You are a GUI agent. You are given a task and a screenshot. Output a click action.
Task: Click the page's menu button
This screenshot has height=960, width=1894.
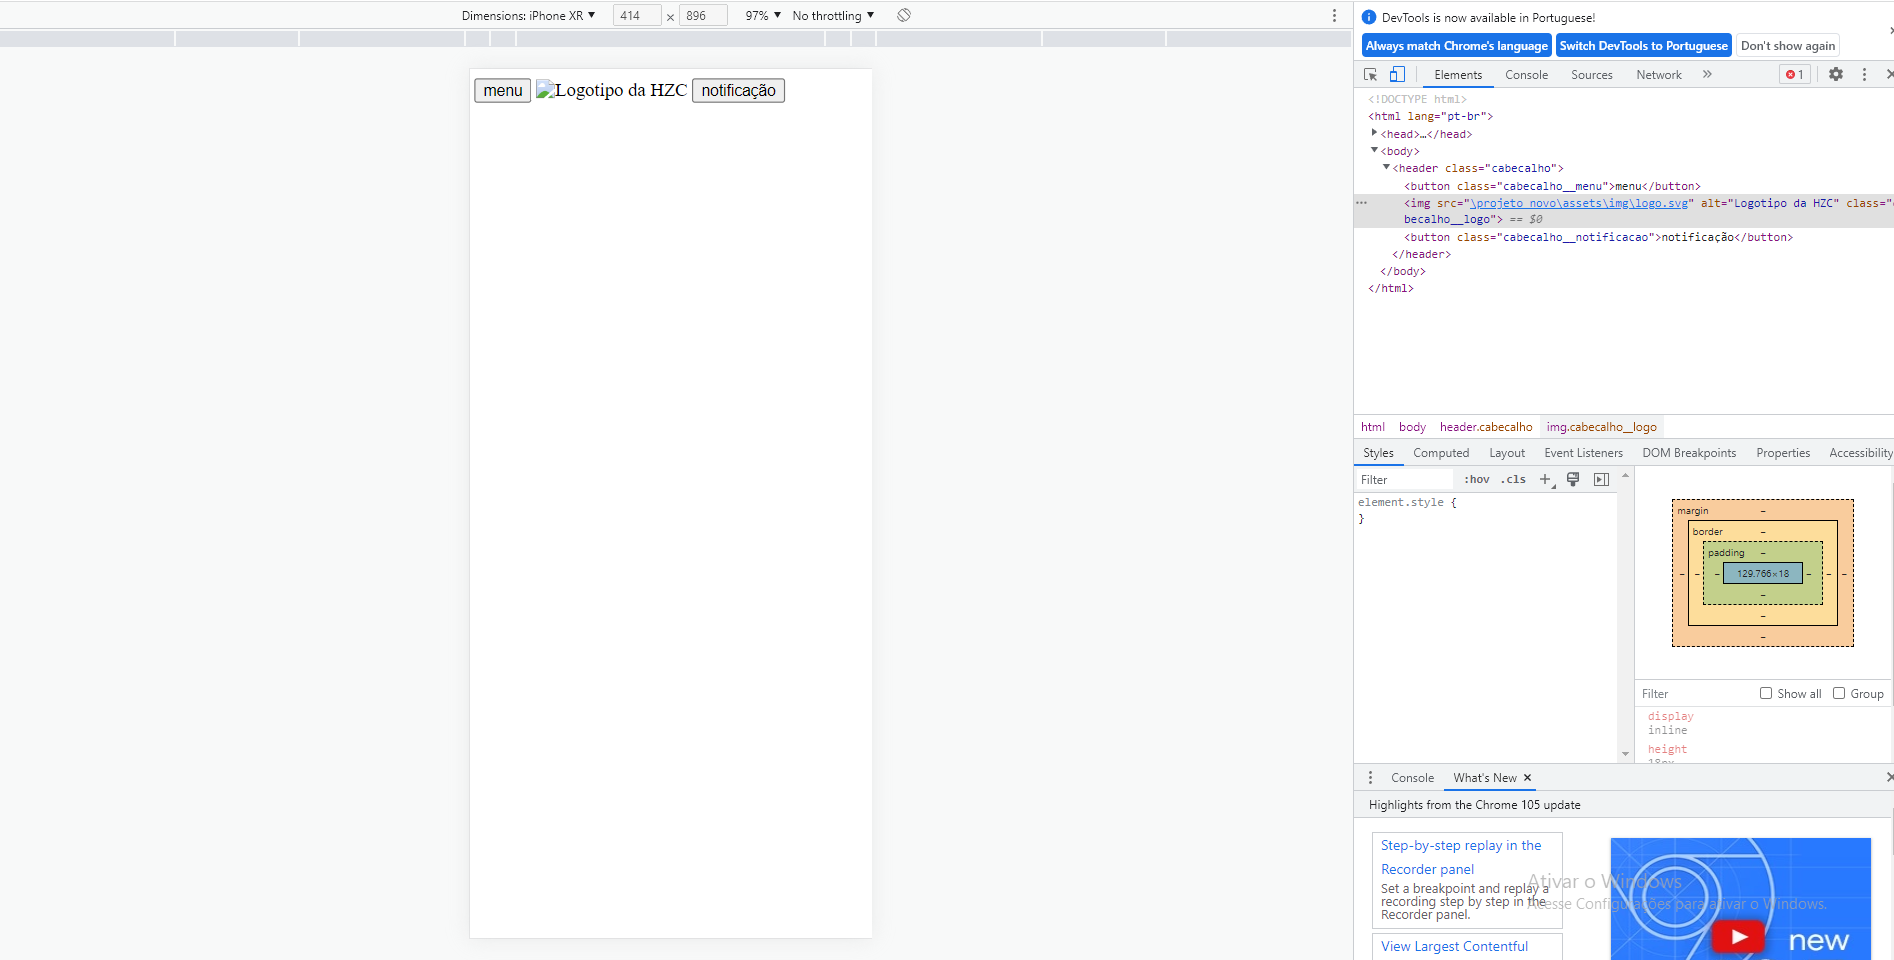point(503,91)
